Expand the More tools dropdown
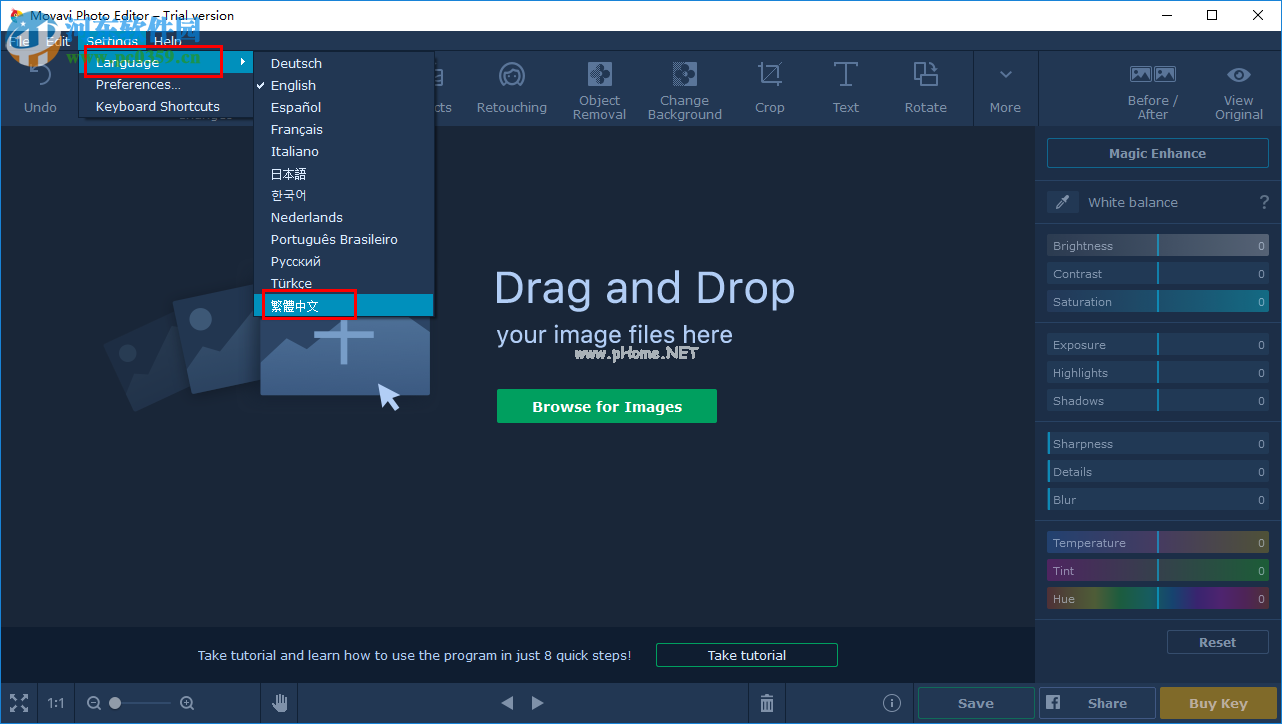 pyautogui.click(x=1005, y=88)
